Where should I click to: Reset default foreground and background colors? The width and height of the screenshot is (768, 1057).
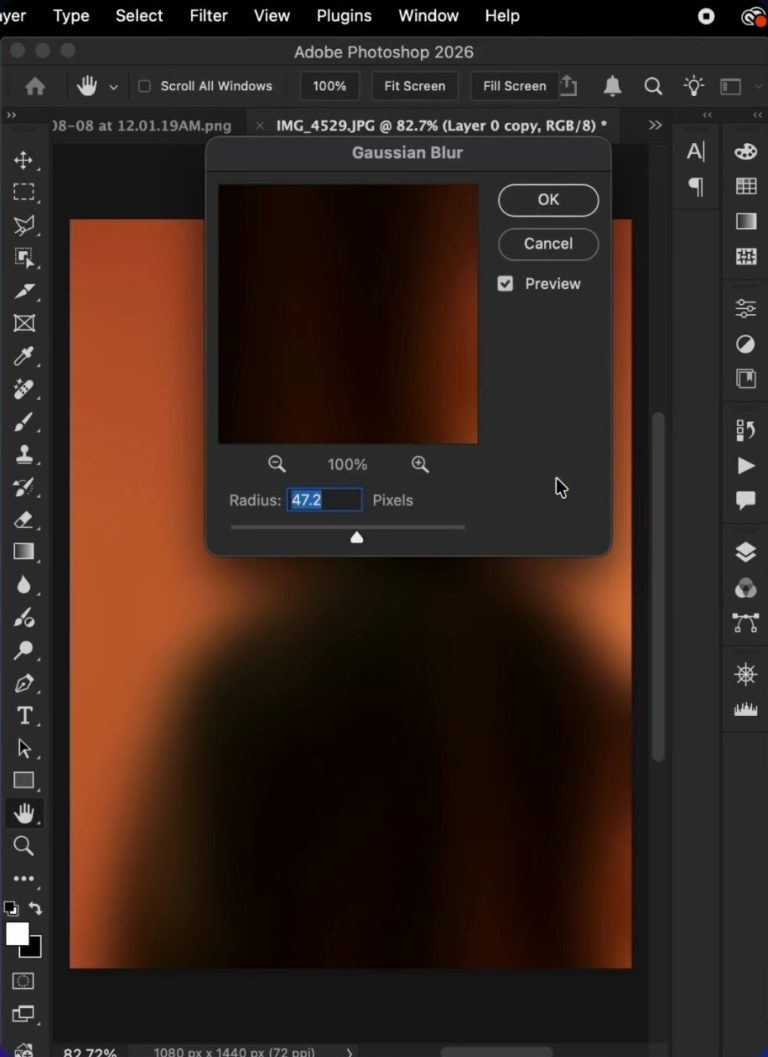point(11,909)
